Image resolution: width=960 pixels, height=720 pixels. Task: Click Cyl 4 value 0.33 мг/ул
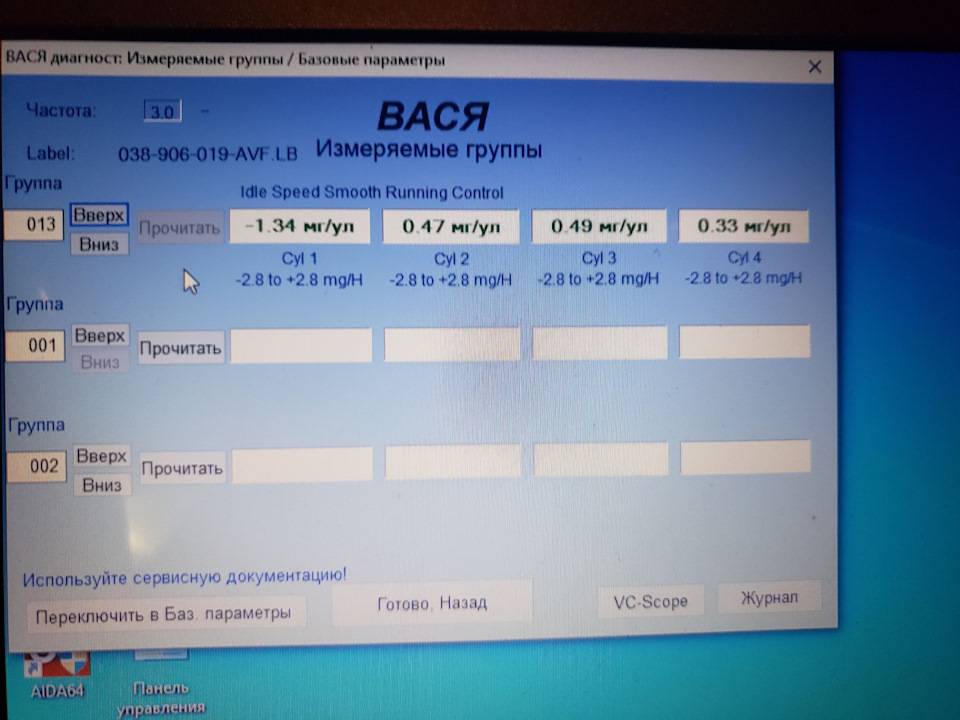[x=744, y=226]
